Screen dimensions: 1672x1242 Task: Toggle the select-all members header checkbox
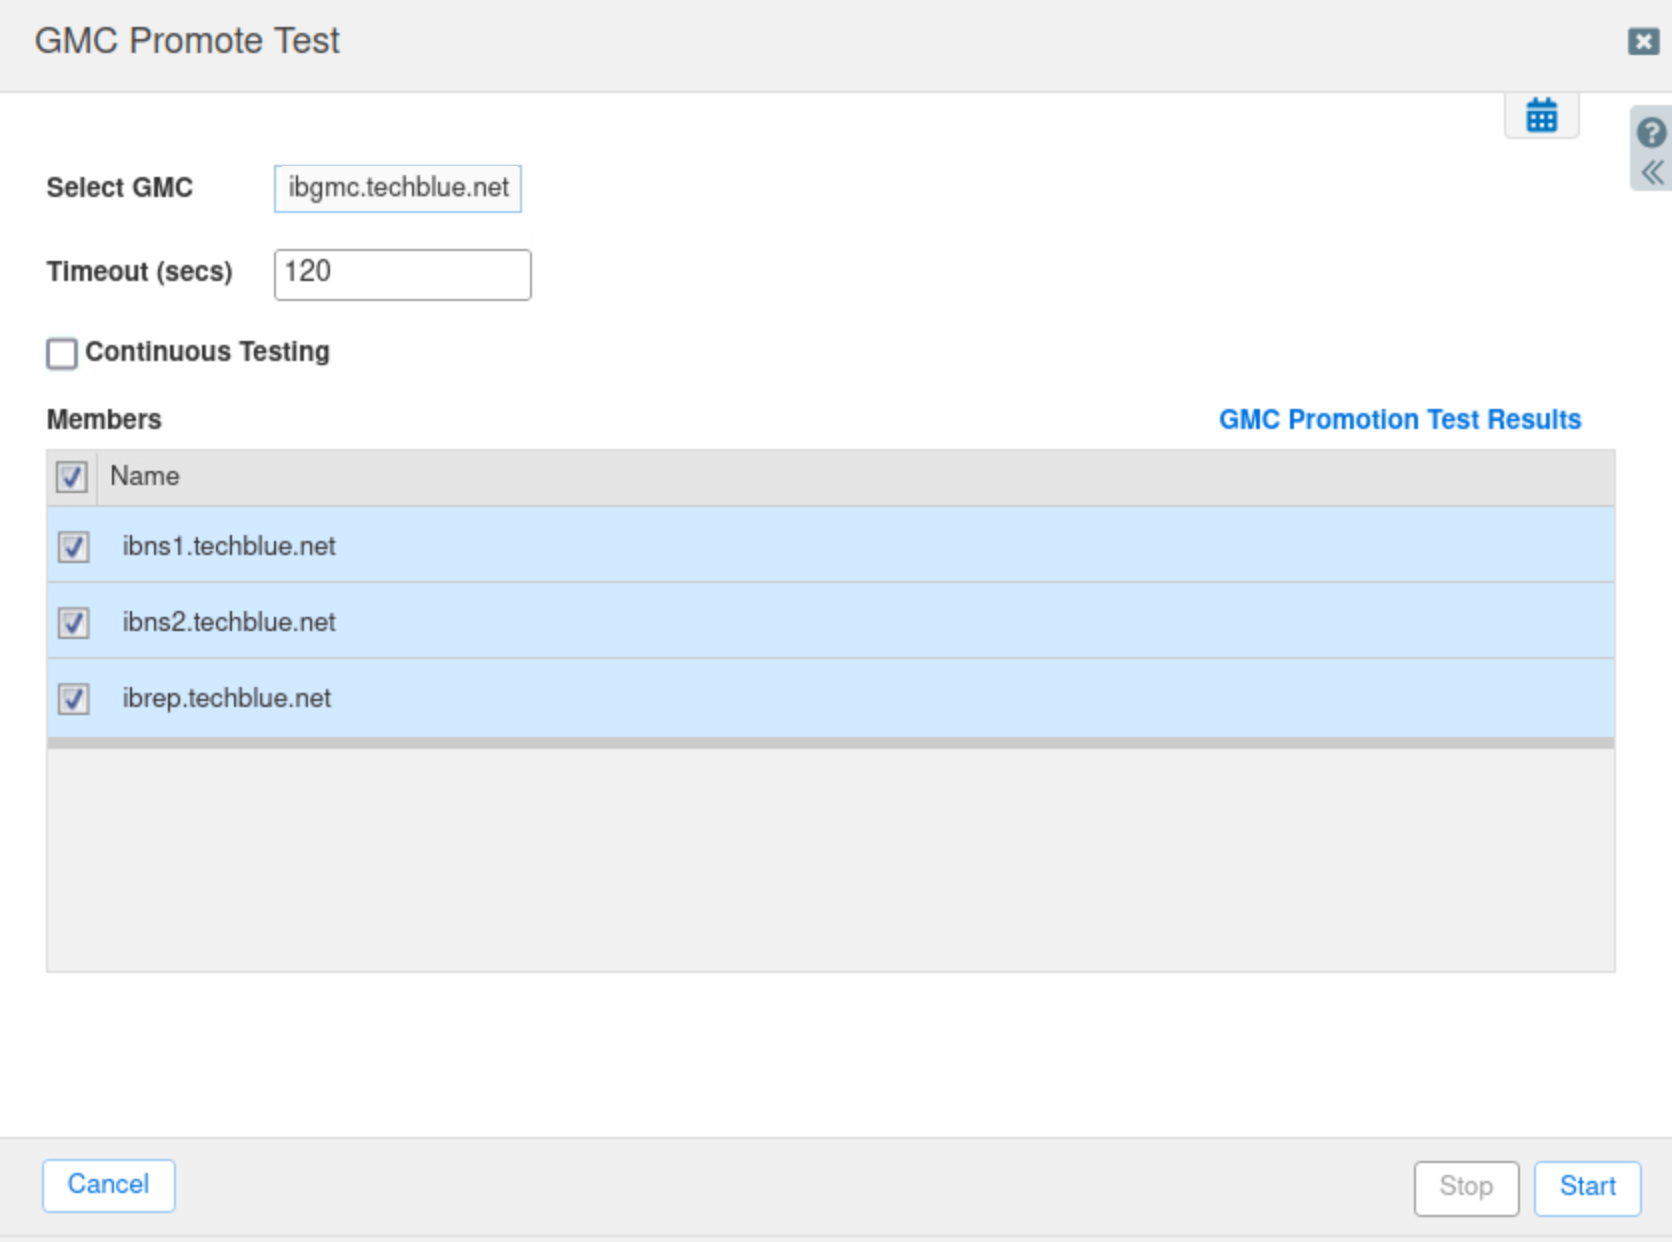point(72,477)
